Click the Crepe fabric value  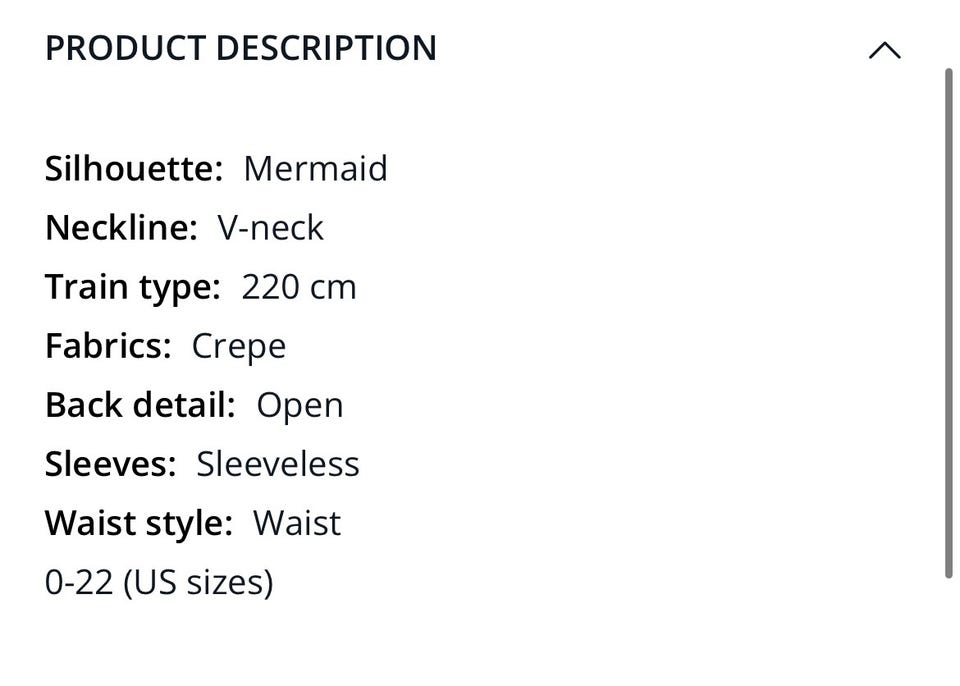pos(239,346)
